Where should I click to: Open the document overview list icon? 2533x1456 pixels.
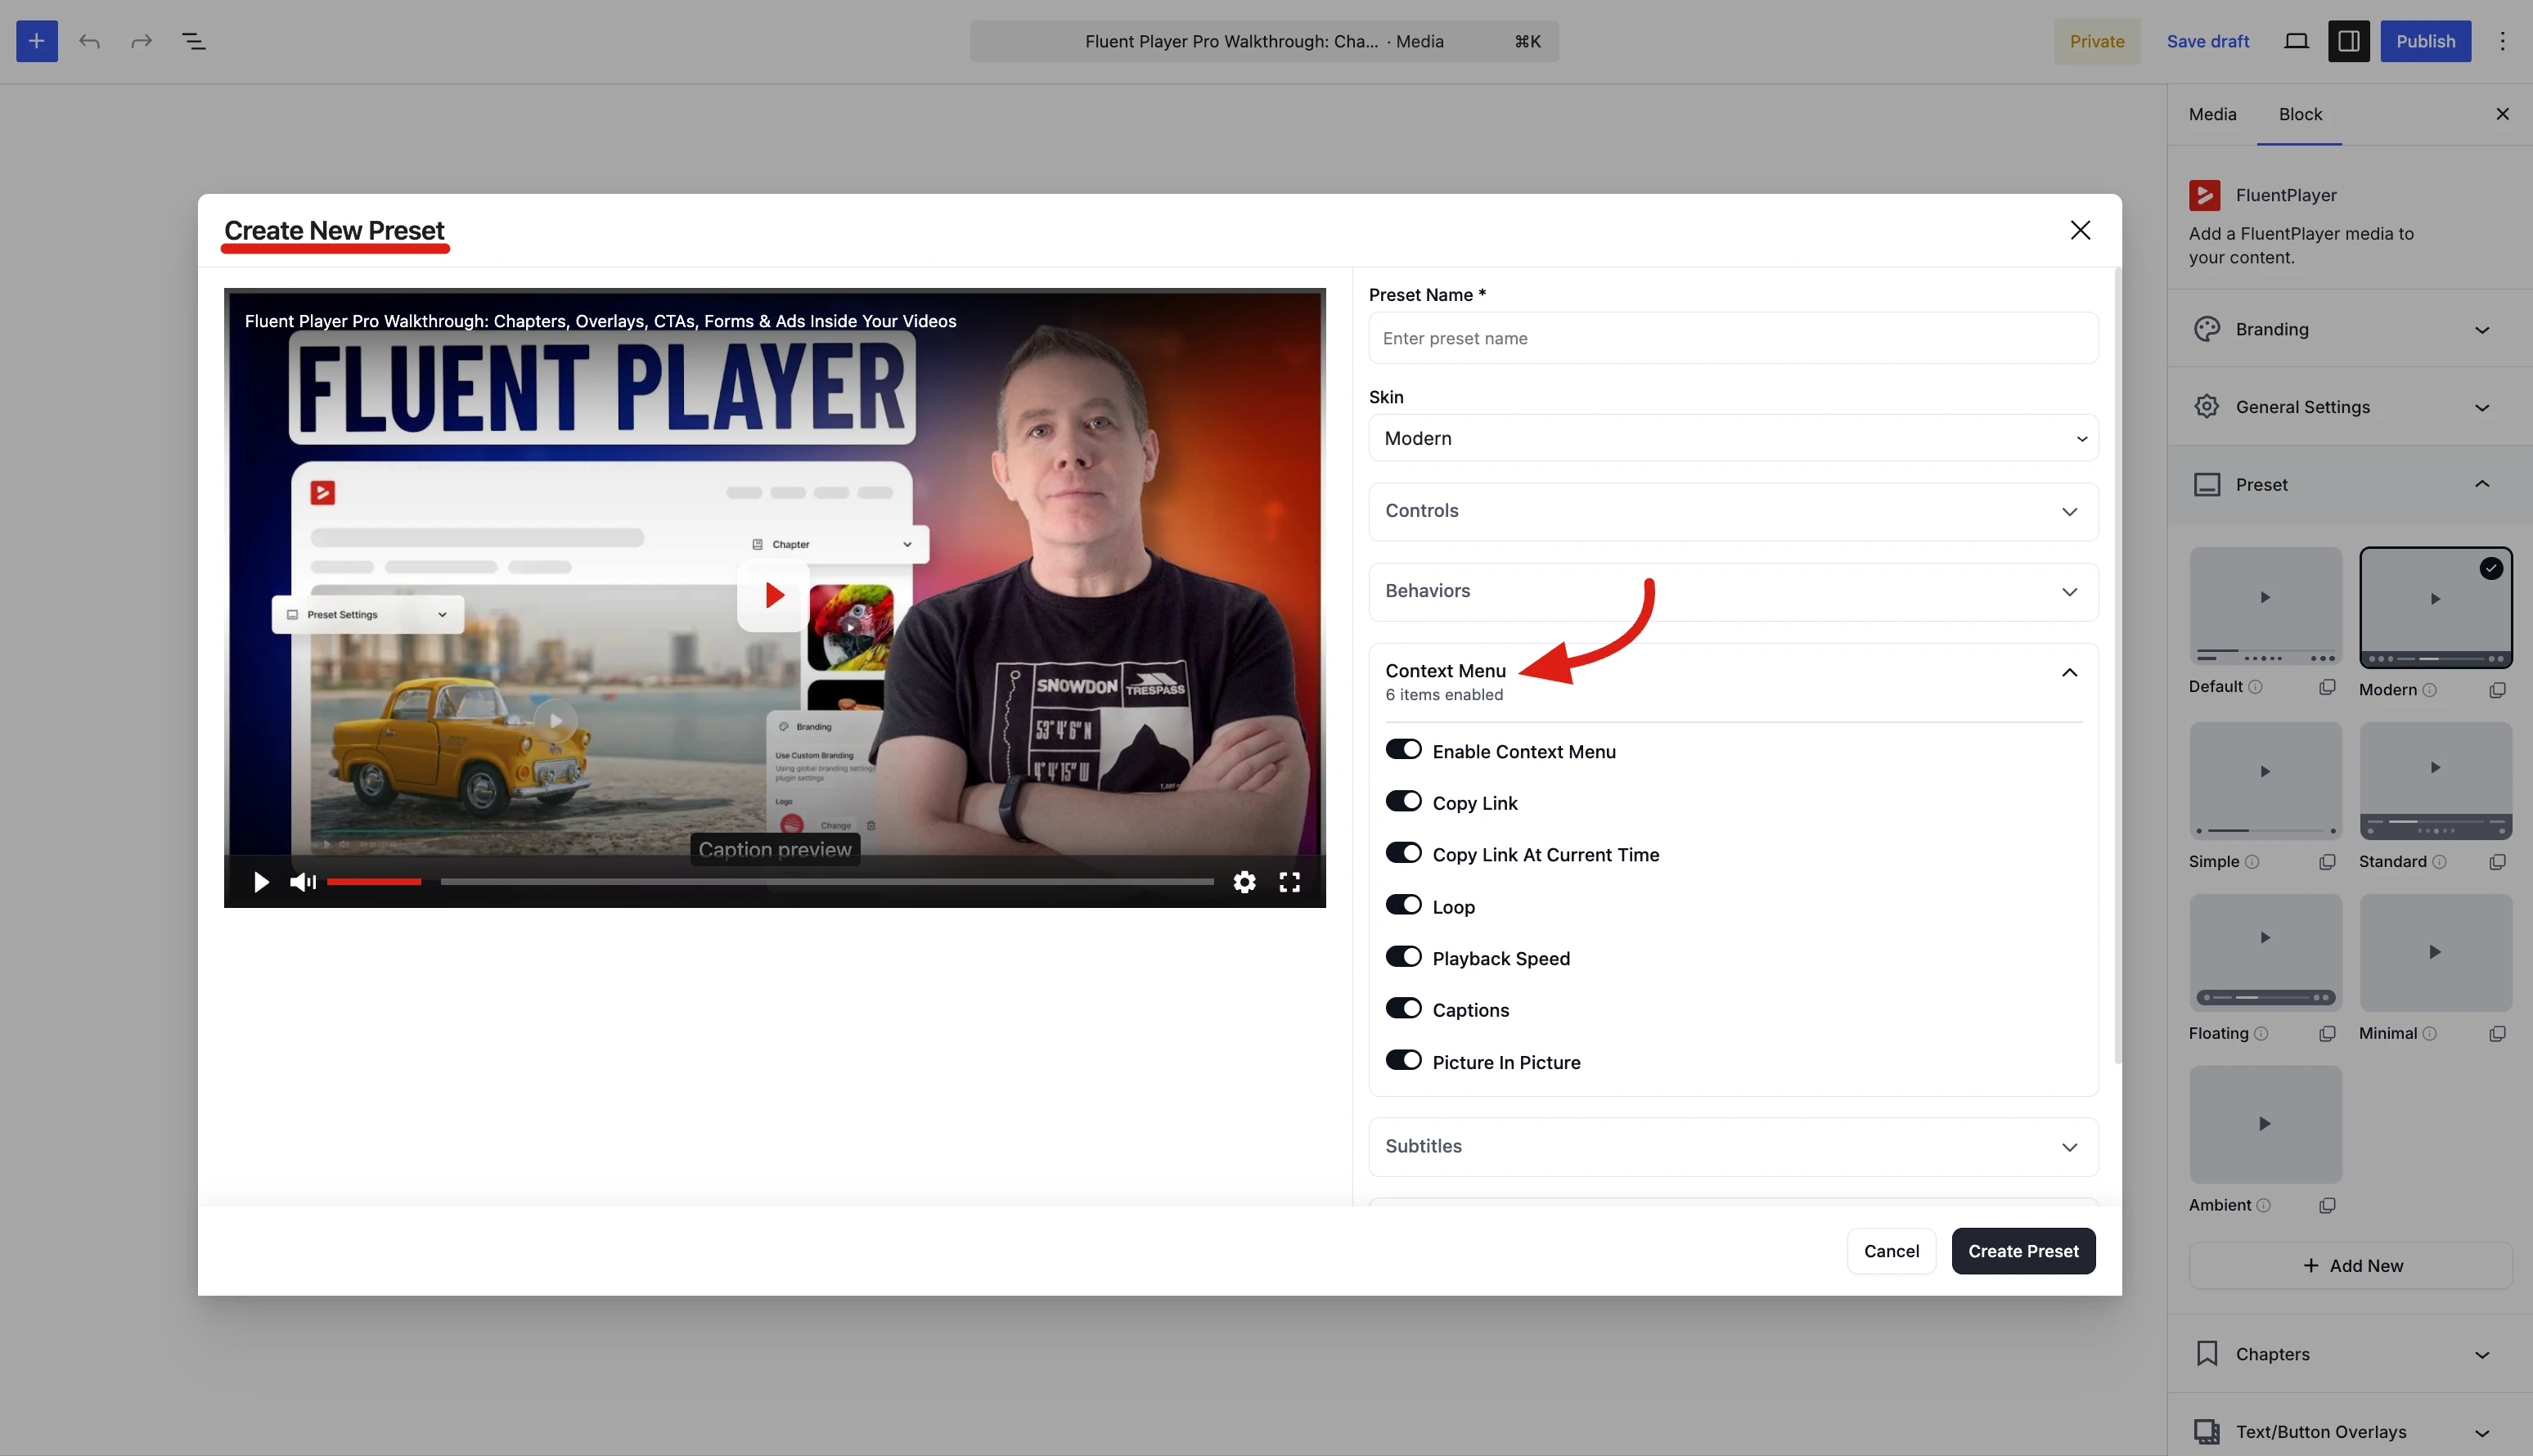click(194, 41)
